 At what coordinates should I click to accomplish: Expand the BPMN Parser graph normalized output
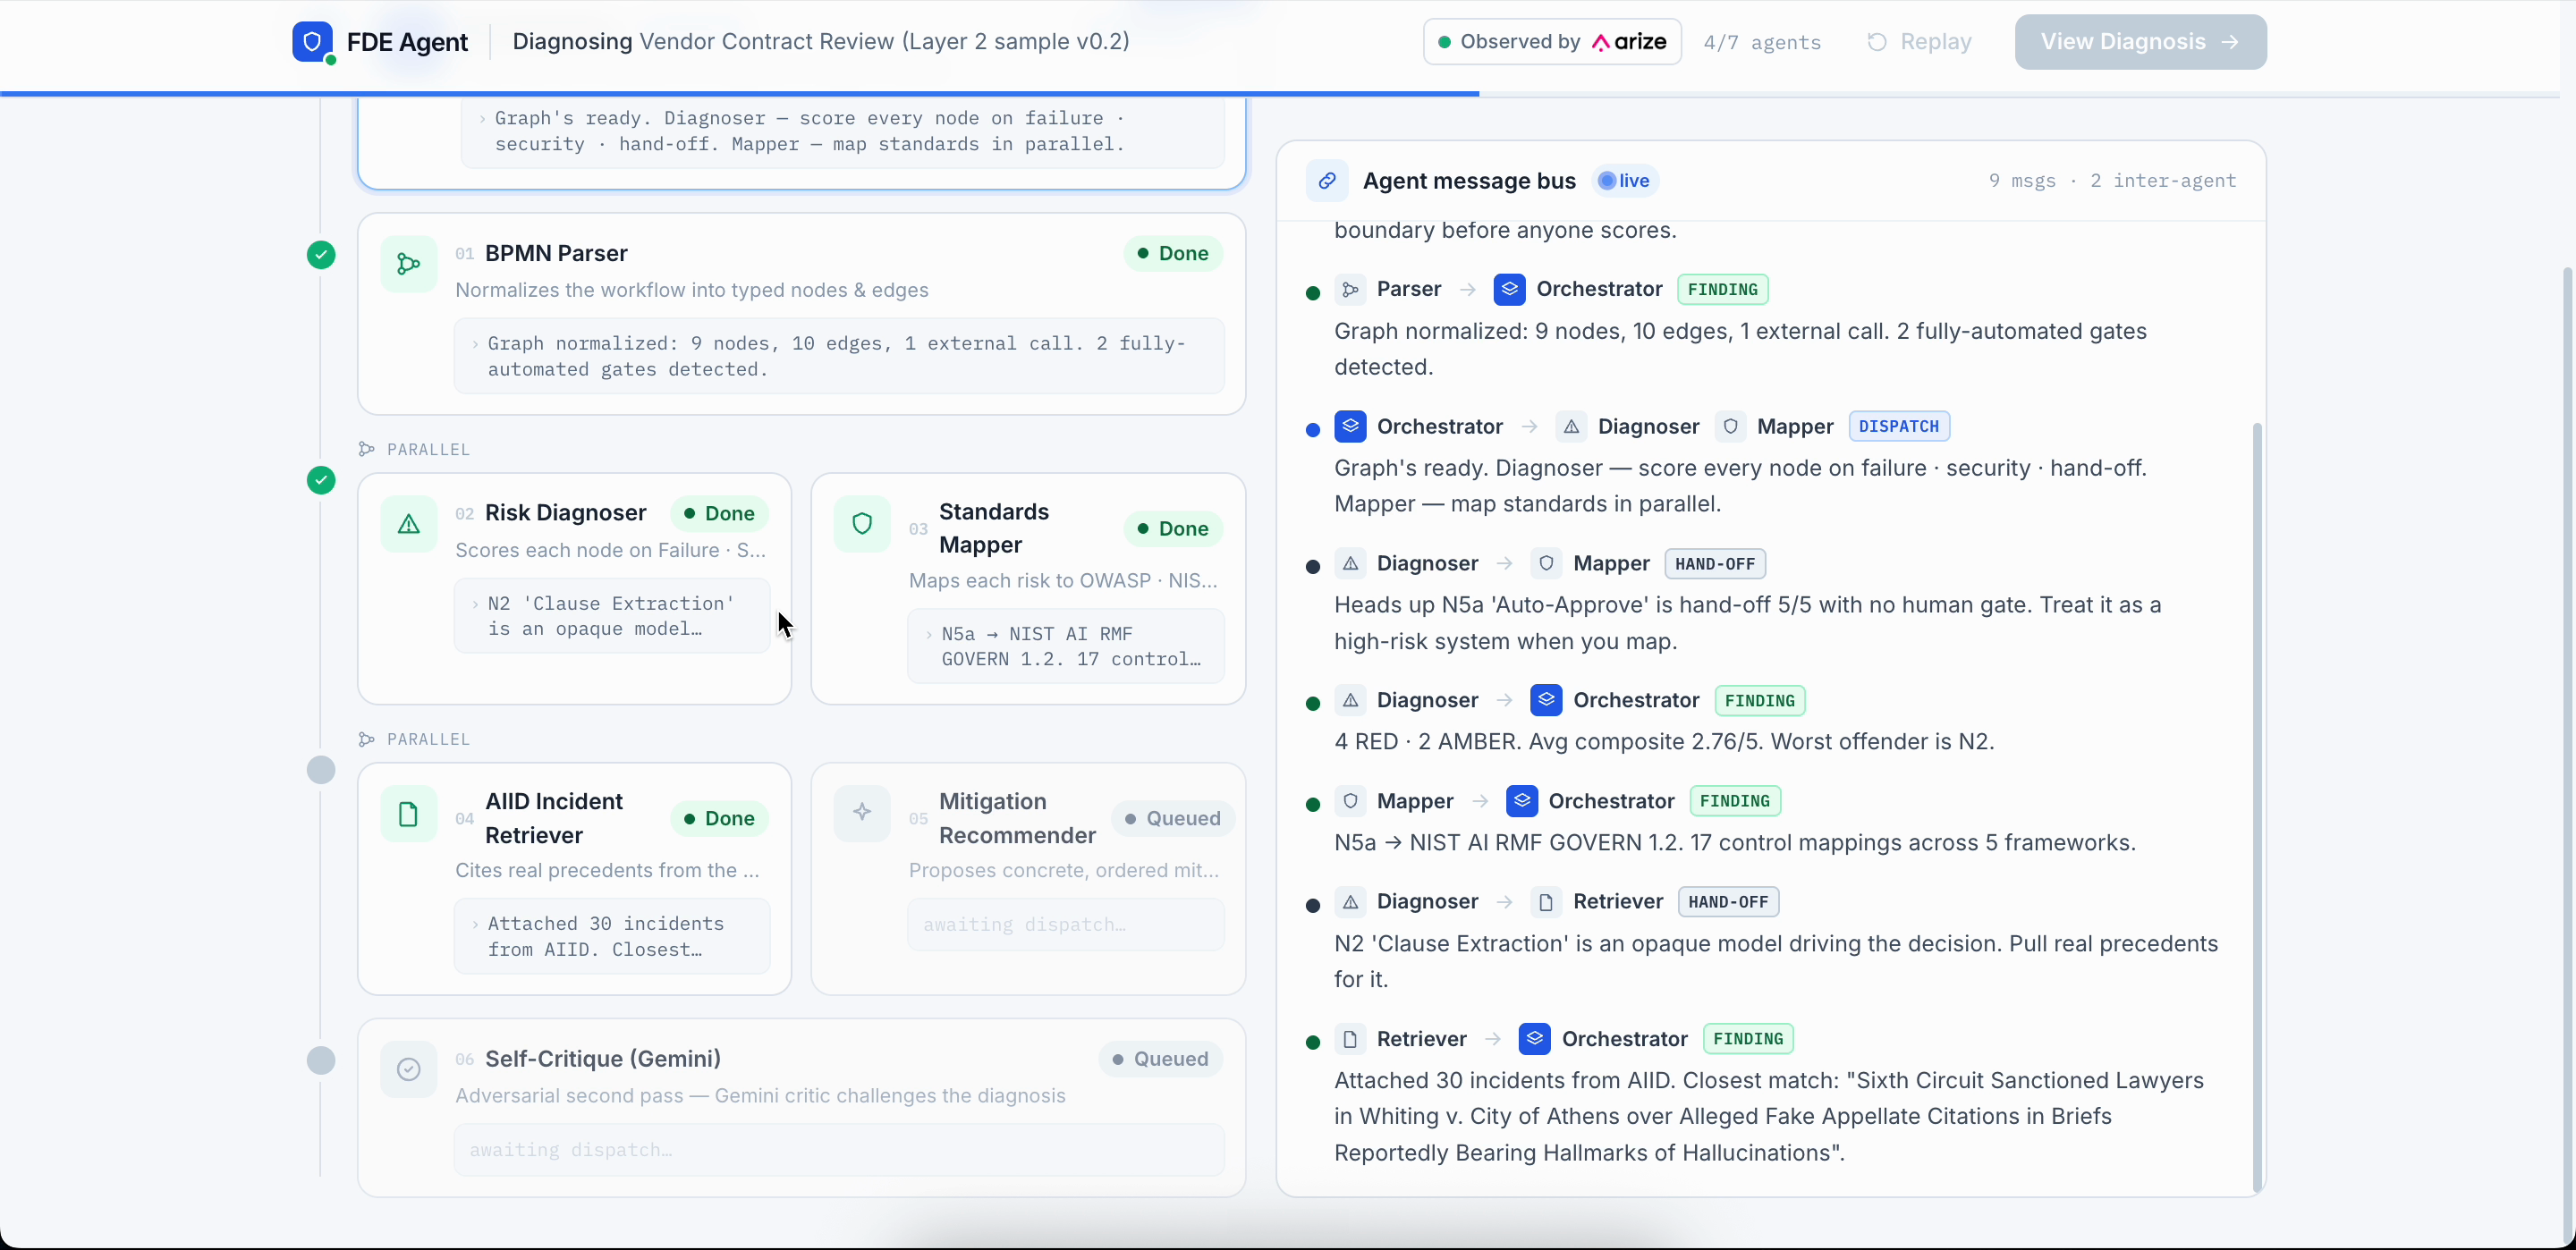pyautogui.click(x=839, y=356)
